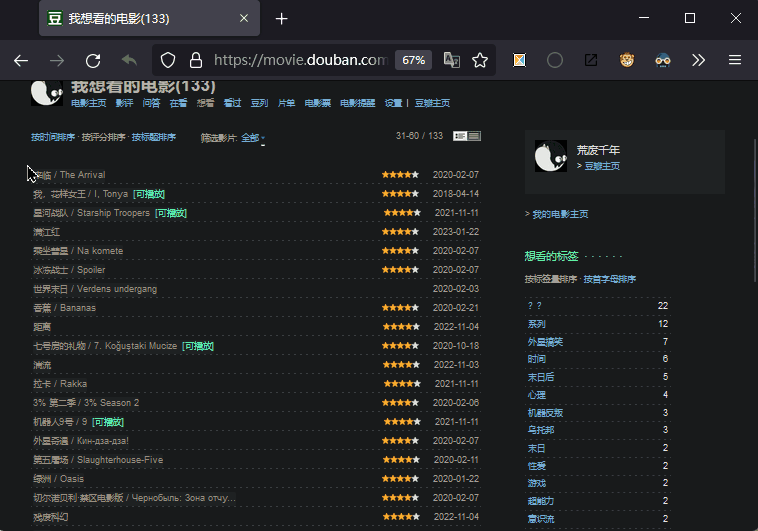The width and height of the screenshot is (758, 531).
Task: Click the 67% zoom level indicator
Action: pos(413,60)
